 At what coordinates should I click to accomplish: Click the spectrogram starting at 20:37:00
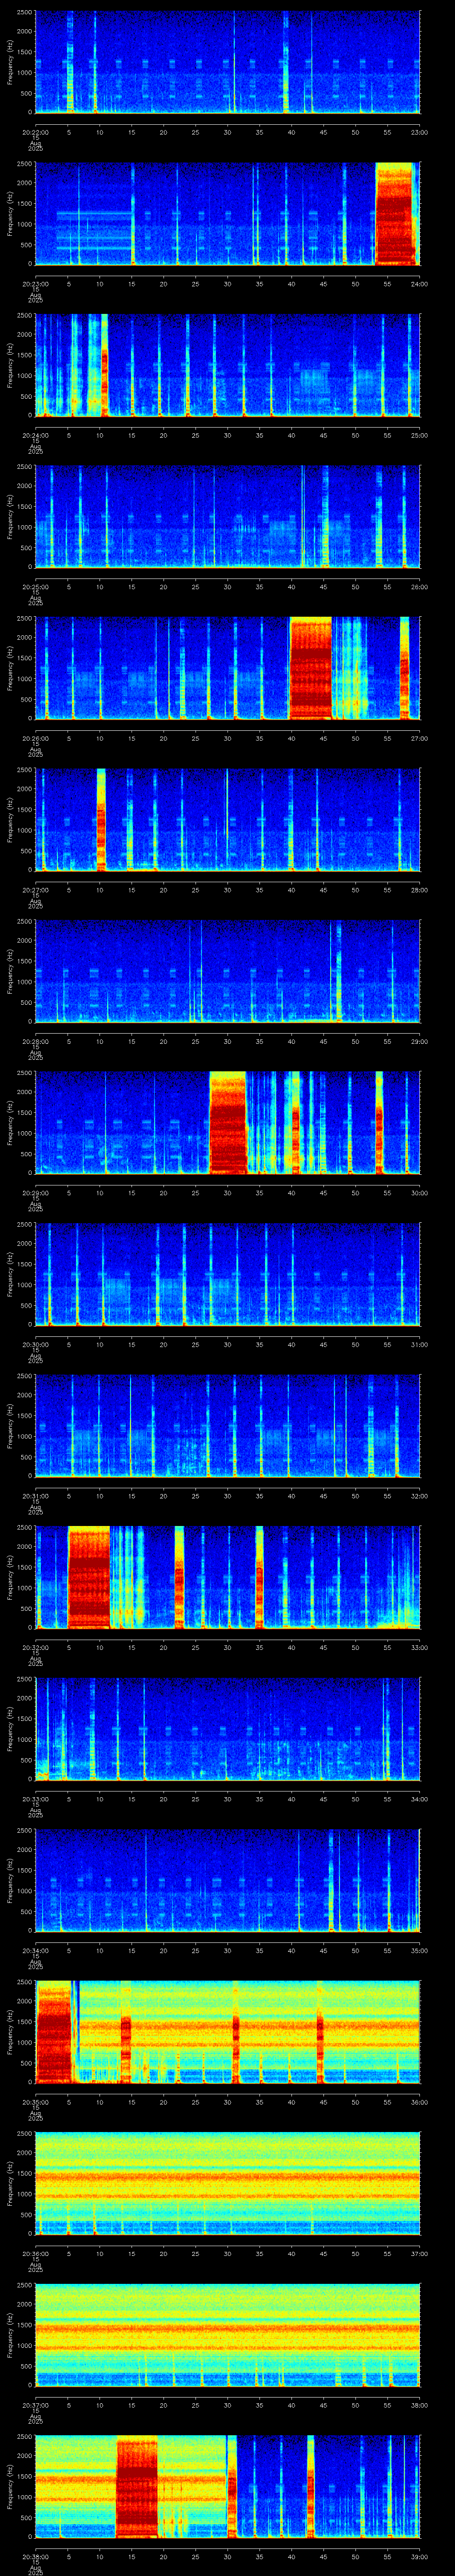click(x=227, y=2334)
